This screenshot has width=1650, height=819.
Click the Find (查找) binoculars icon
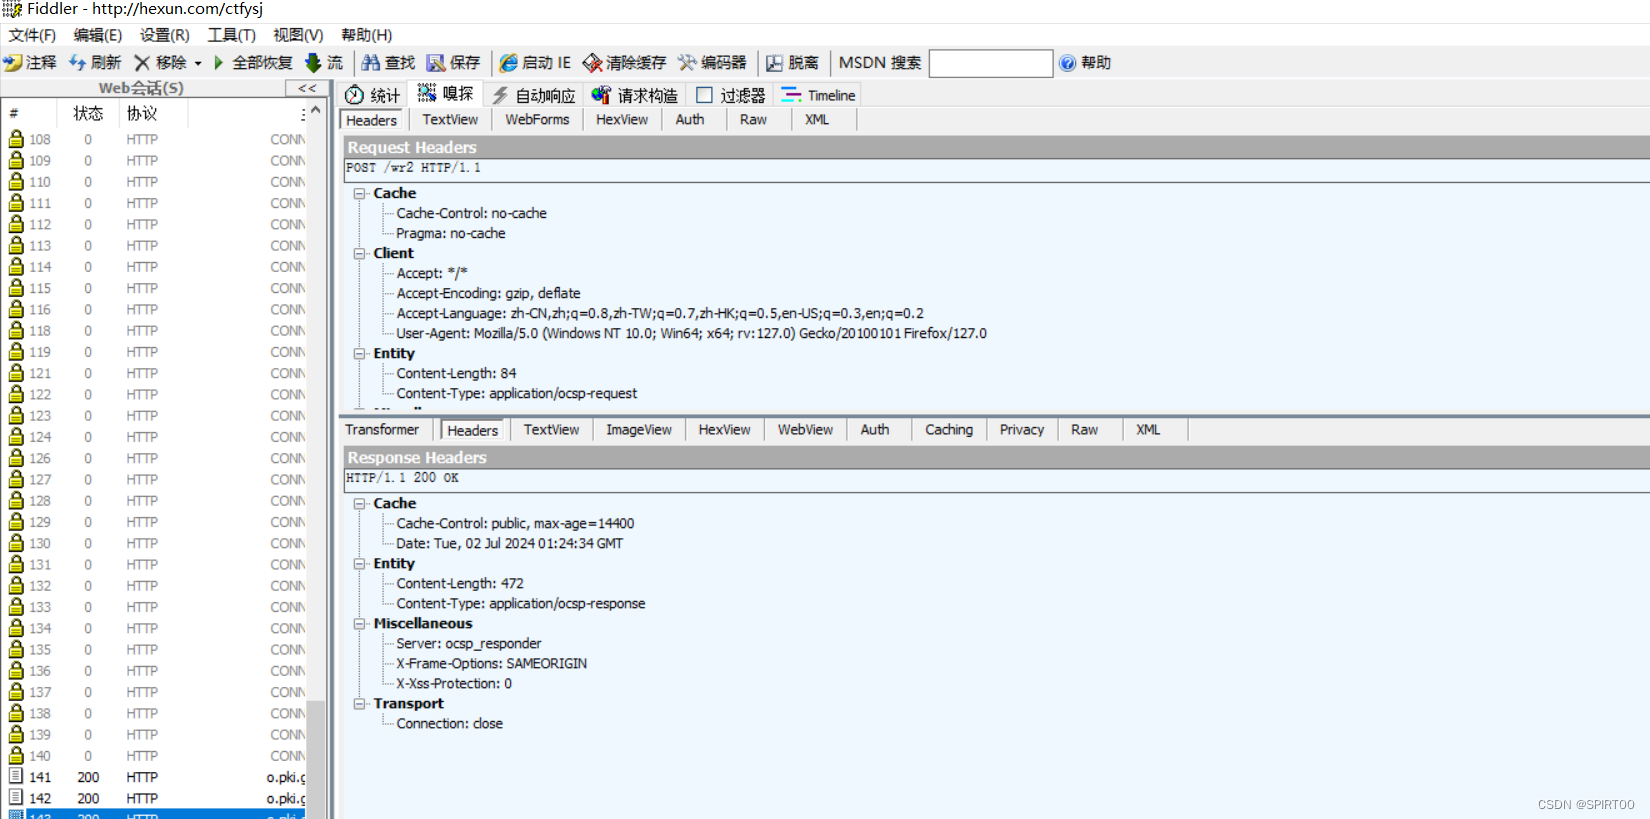(371, 63)
